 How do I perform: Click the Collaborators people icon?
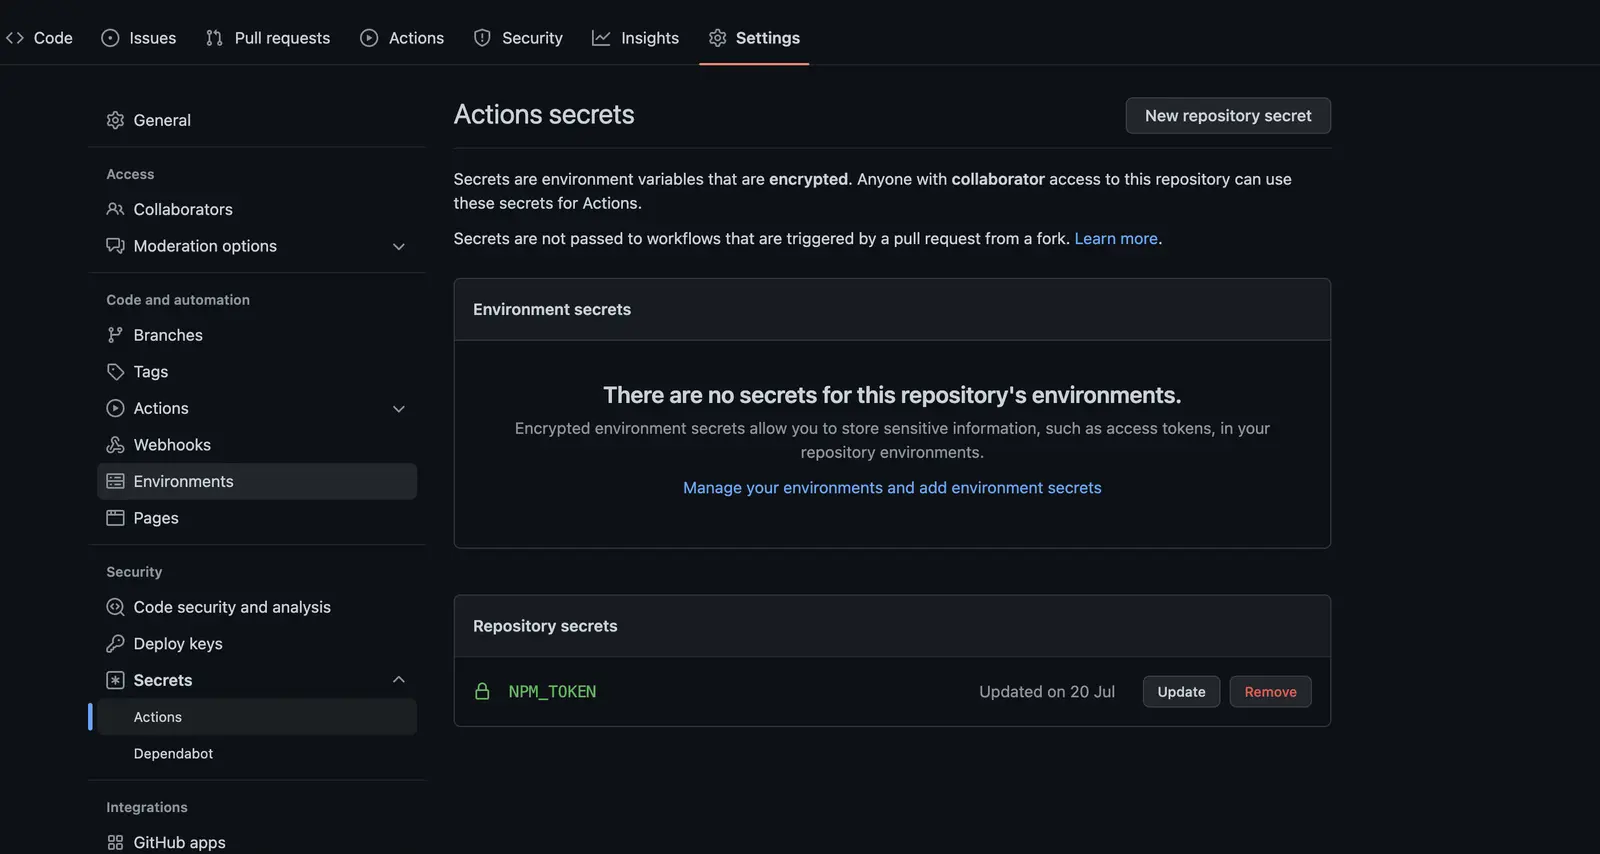point(115,209)
